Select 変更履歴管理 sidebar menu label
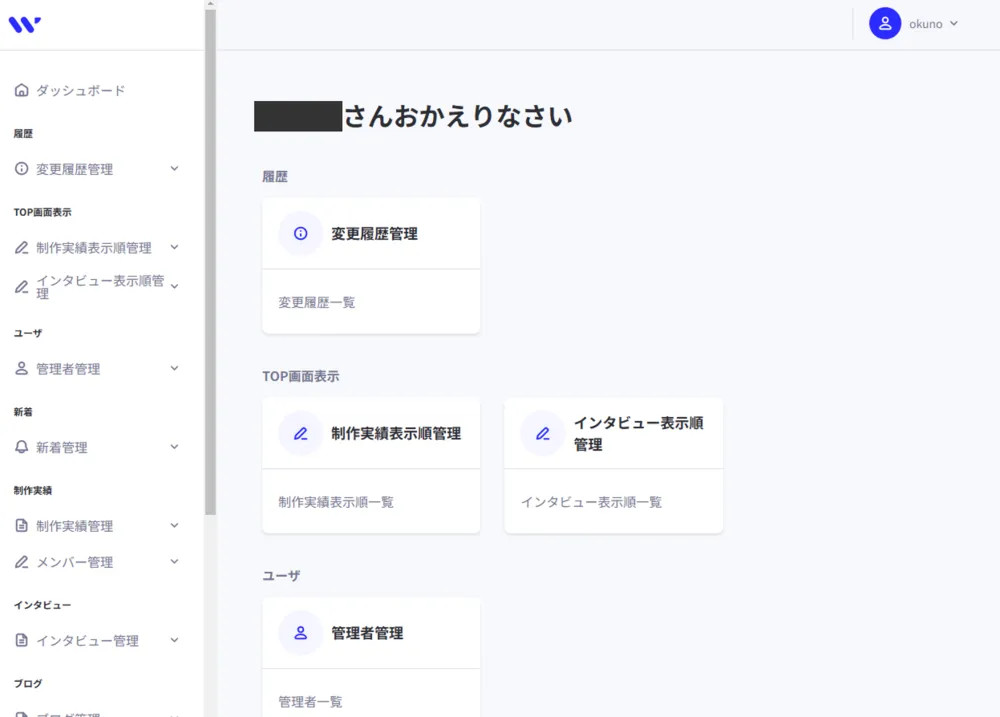 pos(75,169)
